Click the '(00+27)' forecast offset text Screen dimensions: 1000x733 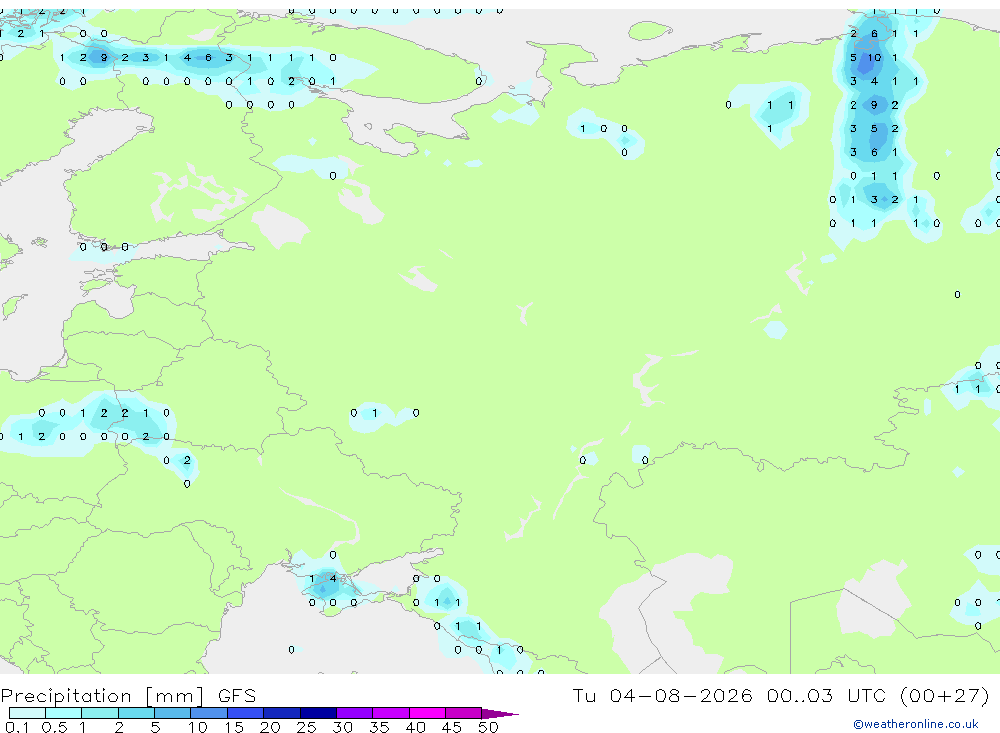[x=945, y=695]
